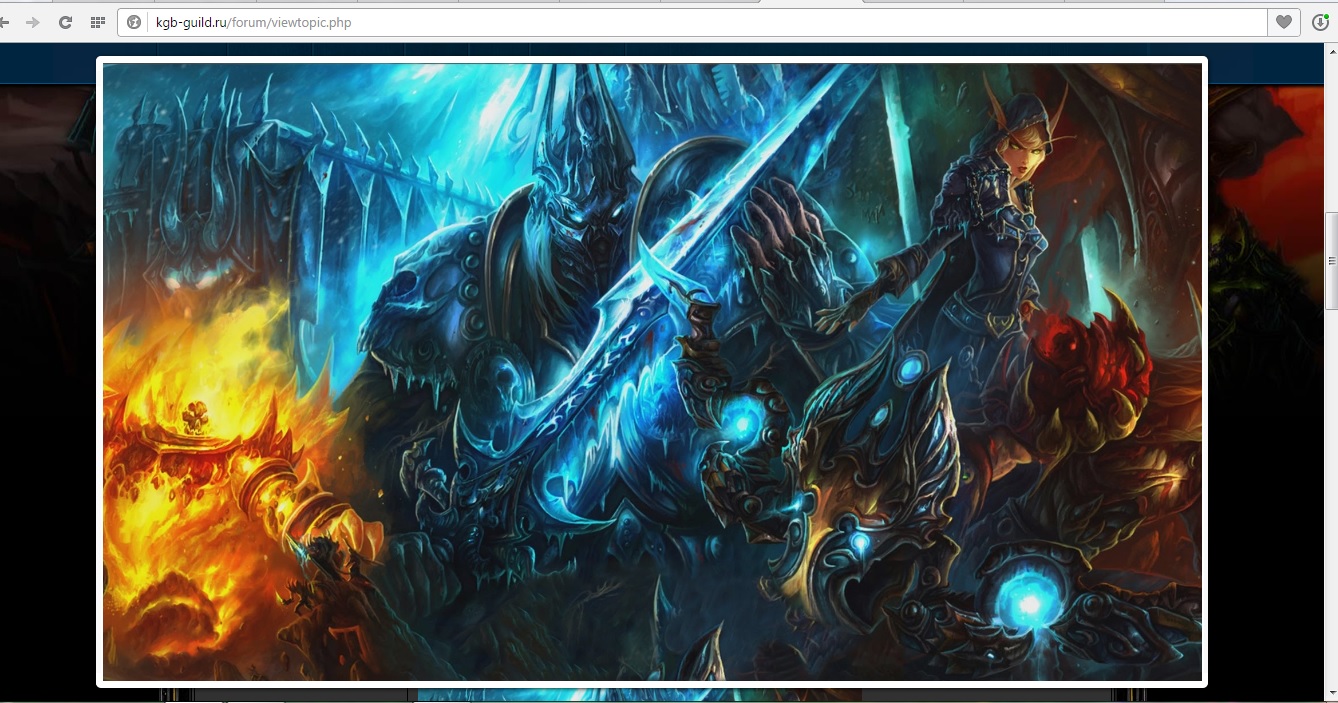Reload the kgb-guild.ru forum page
The height and width of the screenshot is (703, 1338).
tap(65, 22)
